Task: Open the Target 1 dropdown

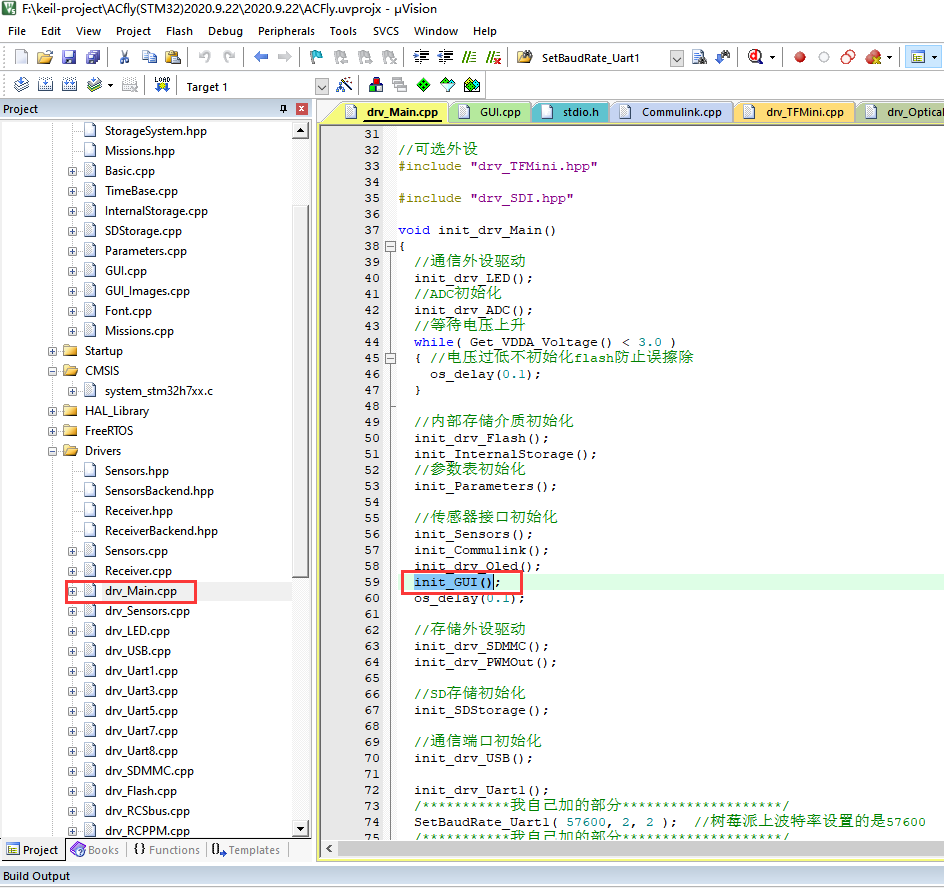Action: [x=321, y=87]
